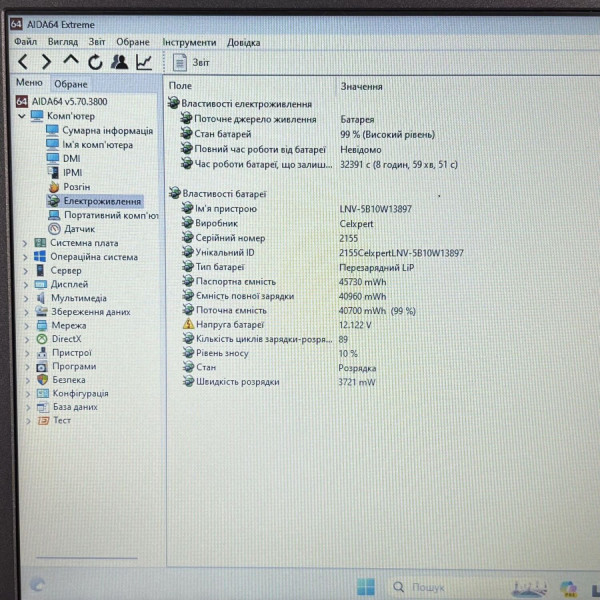The height and width of the screenshot is (600, 600).
Task: Select the Мультимедіа speaker icon
Action: [x=41, y=298]
